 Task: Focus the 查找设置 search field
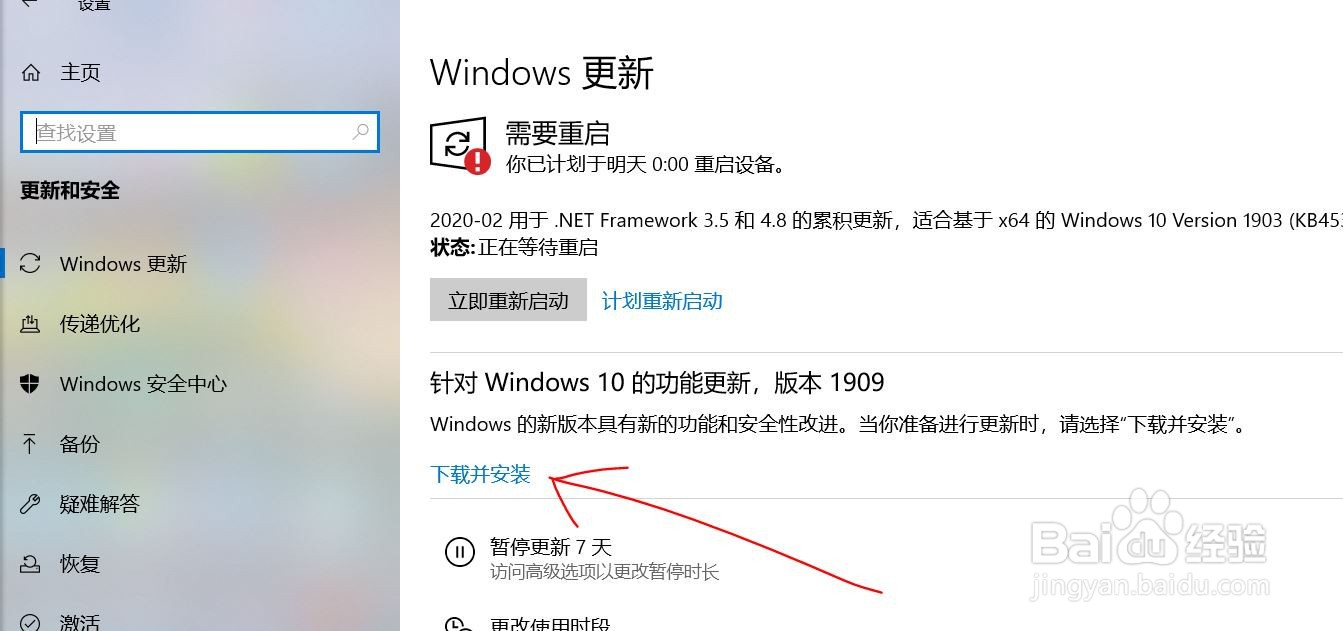pyautogui.click(x=200, y=132)
